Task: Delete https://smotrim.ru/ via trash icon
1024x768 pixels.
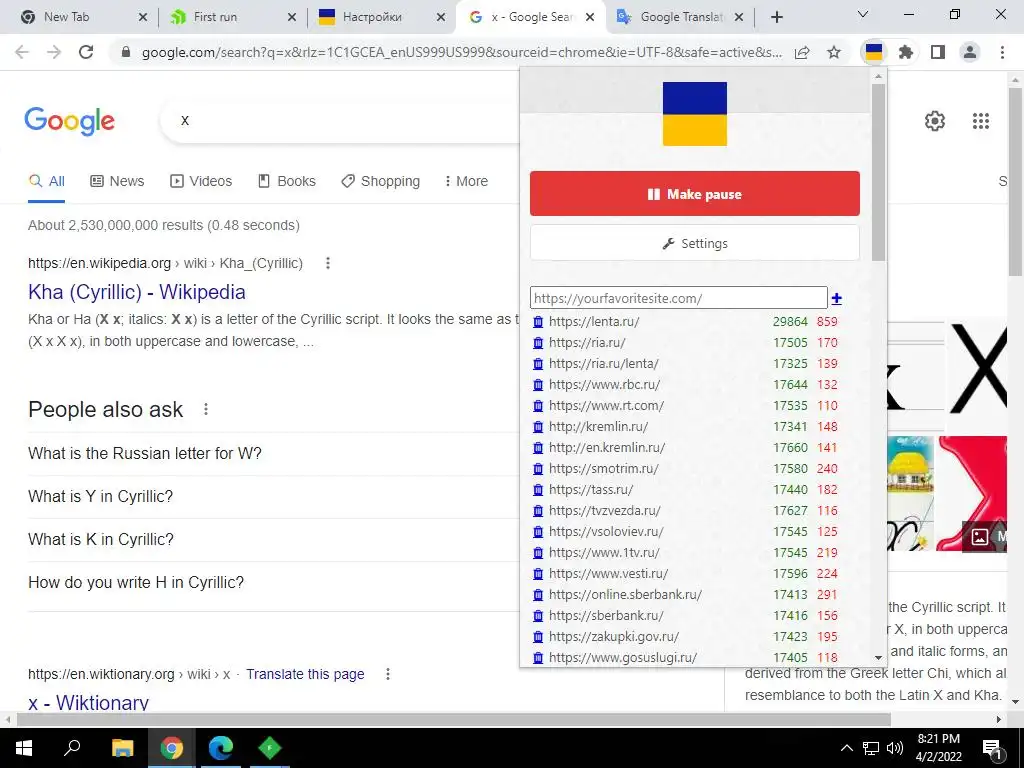Action: pos(538,469)
